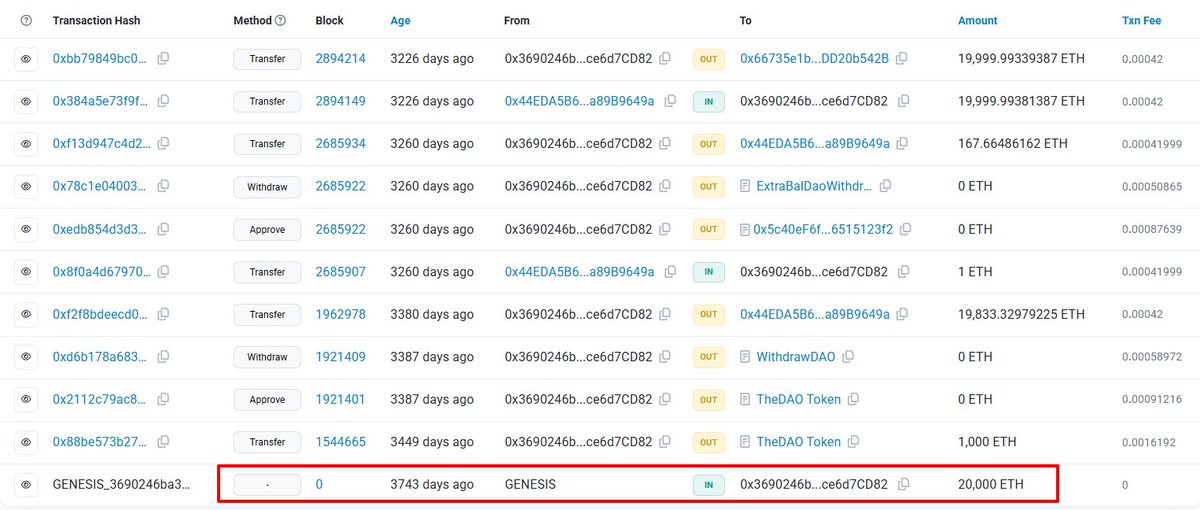Copy the 0x5c40eF6f...6515123f2 address
The height and width of the screenshot is (510, 1200).
tap(905, 229)
